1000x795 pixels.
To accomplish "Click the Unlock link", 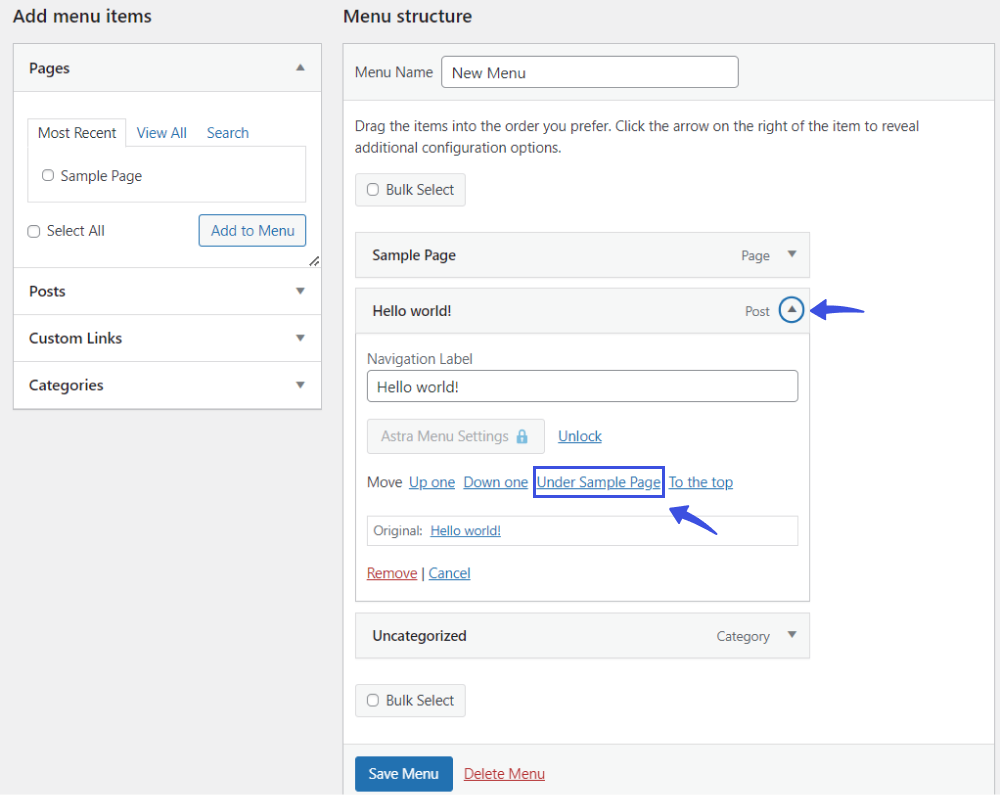I will click(580, 436).
